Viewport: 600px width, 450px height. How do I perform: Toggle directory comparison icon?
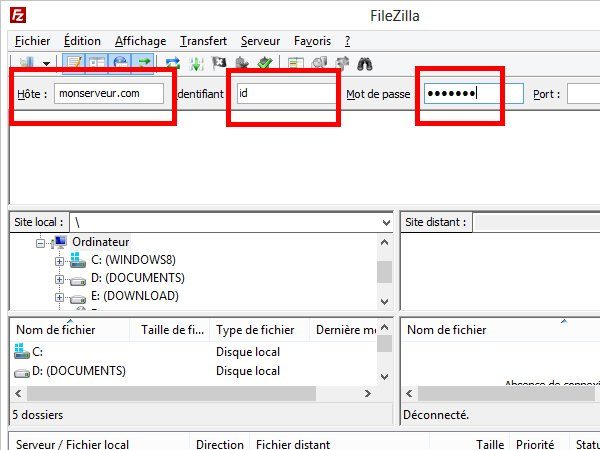pos(319,63)
